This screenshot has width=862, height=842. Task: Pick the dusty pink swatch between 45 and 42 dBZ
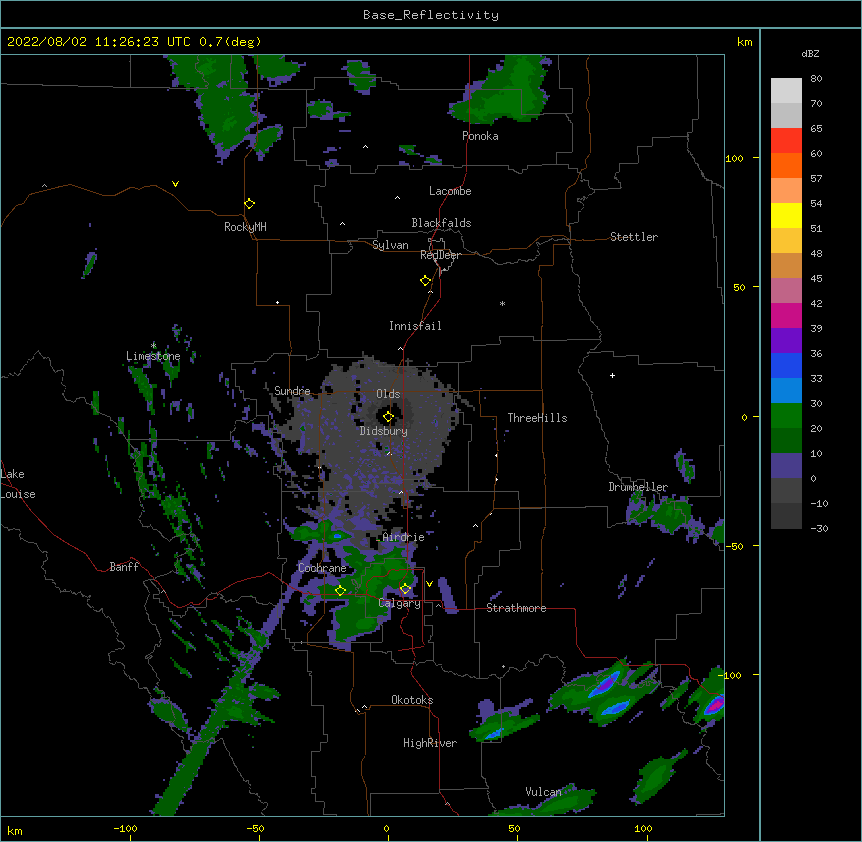coord(786,290)
